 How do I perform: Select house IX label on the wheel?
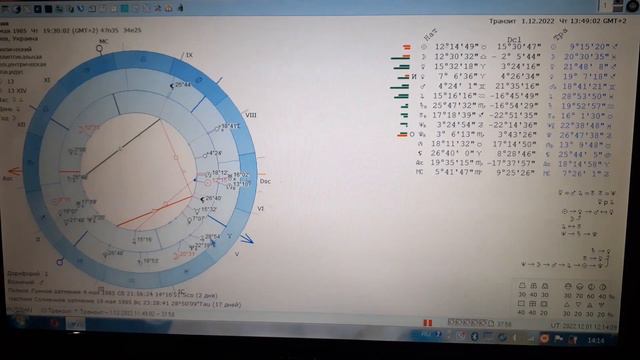pos(189,55)
